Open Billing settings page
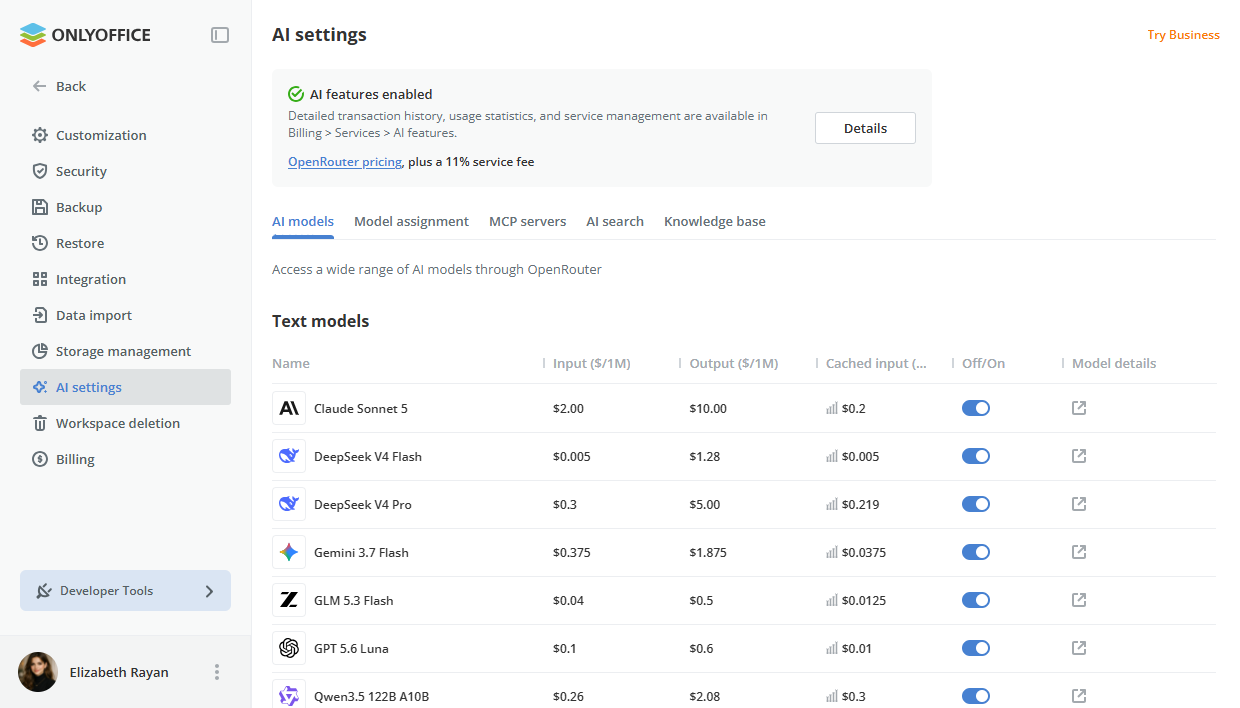The width and height of the screenshot is (1240, 708). click(125, 459)
